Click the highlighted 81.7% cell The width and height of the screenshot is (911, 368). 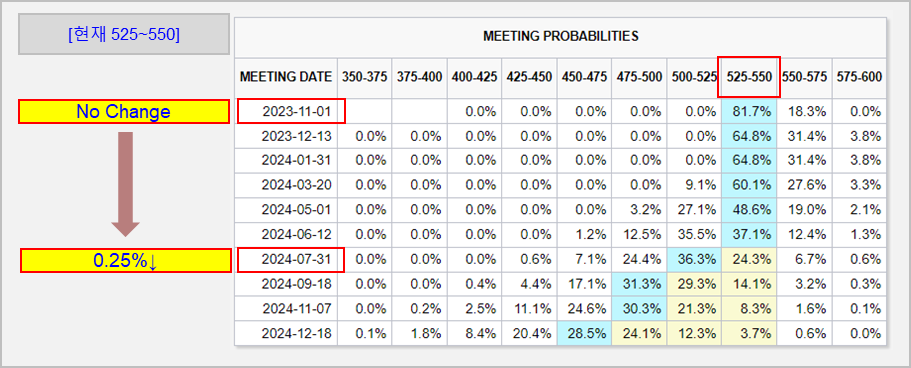click(x=749, y=111)
